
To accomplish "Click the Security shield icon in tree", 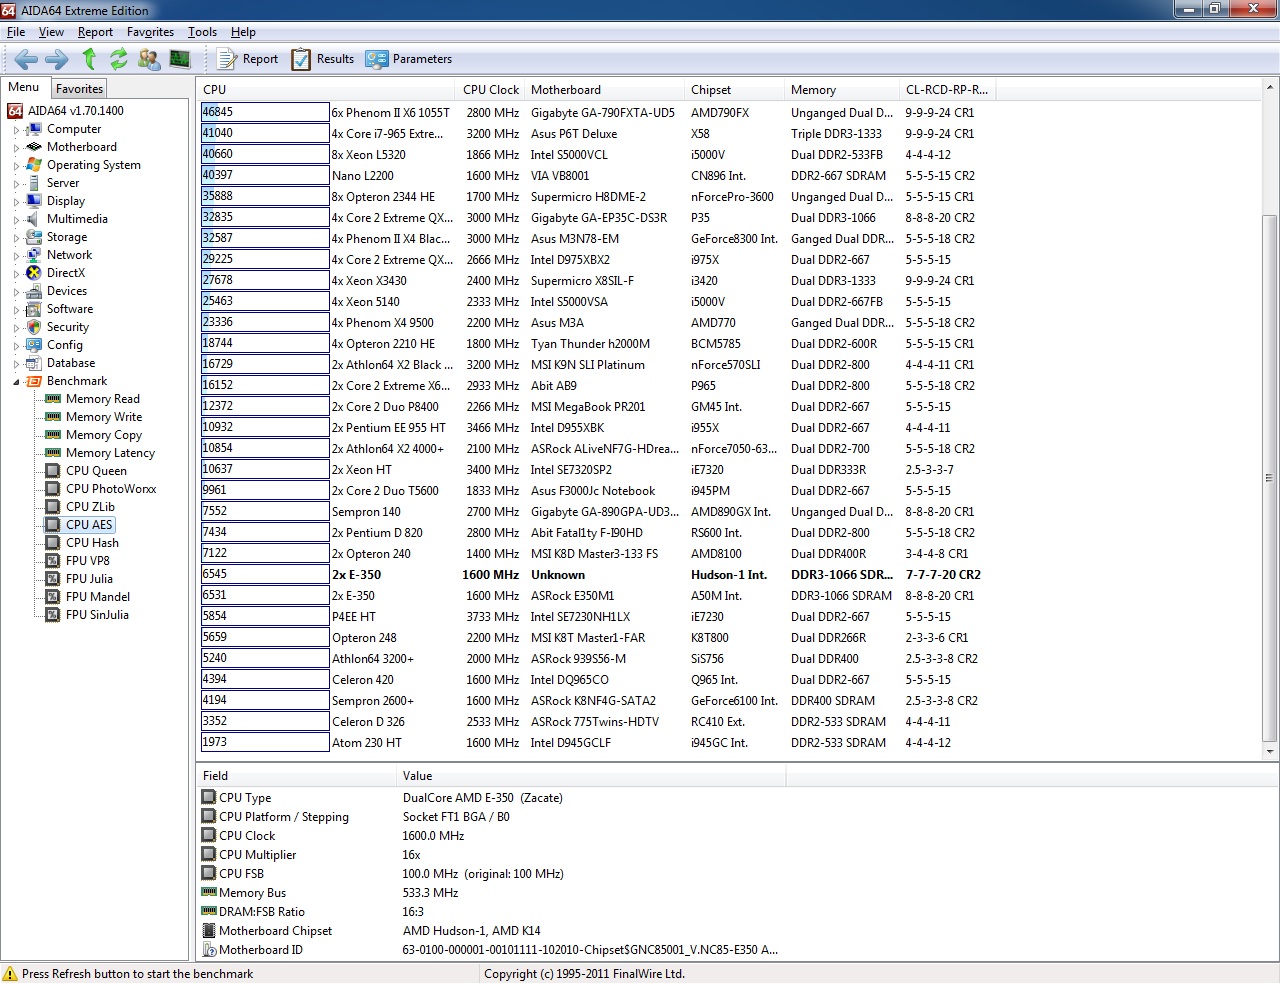I will (x=34, y=327).
